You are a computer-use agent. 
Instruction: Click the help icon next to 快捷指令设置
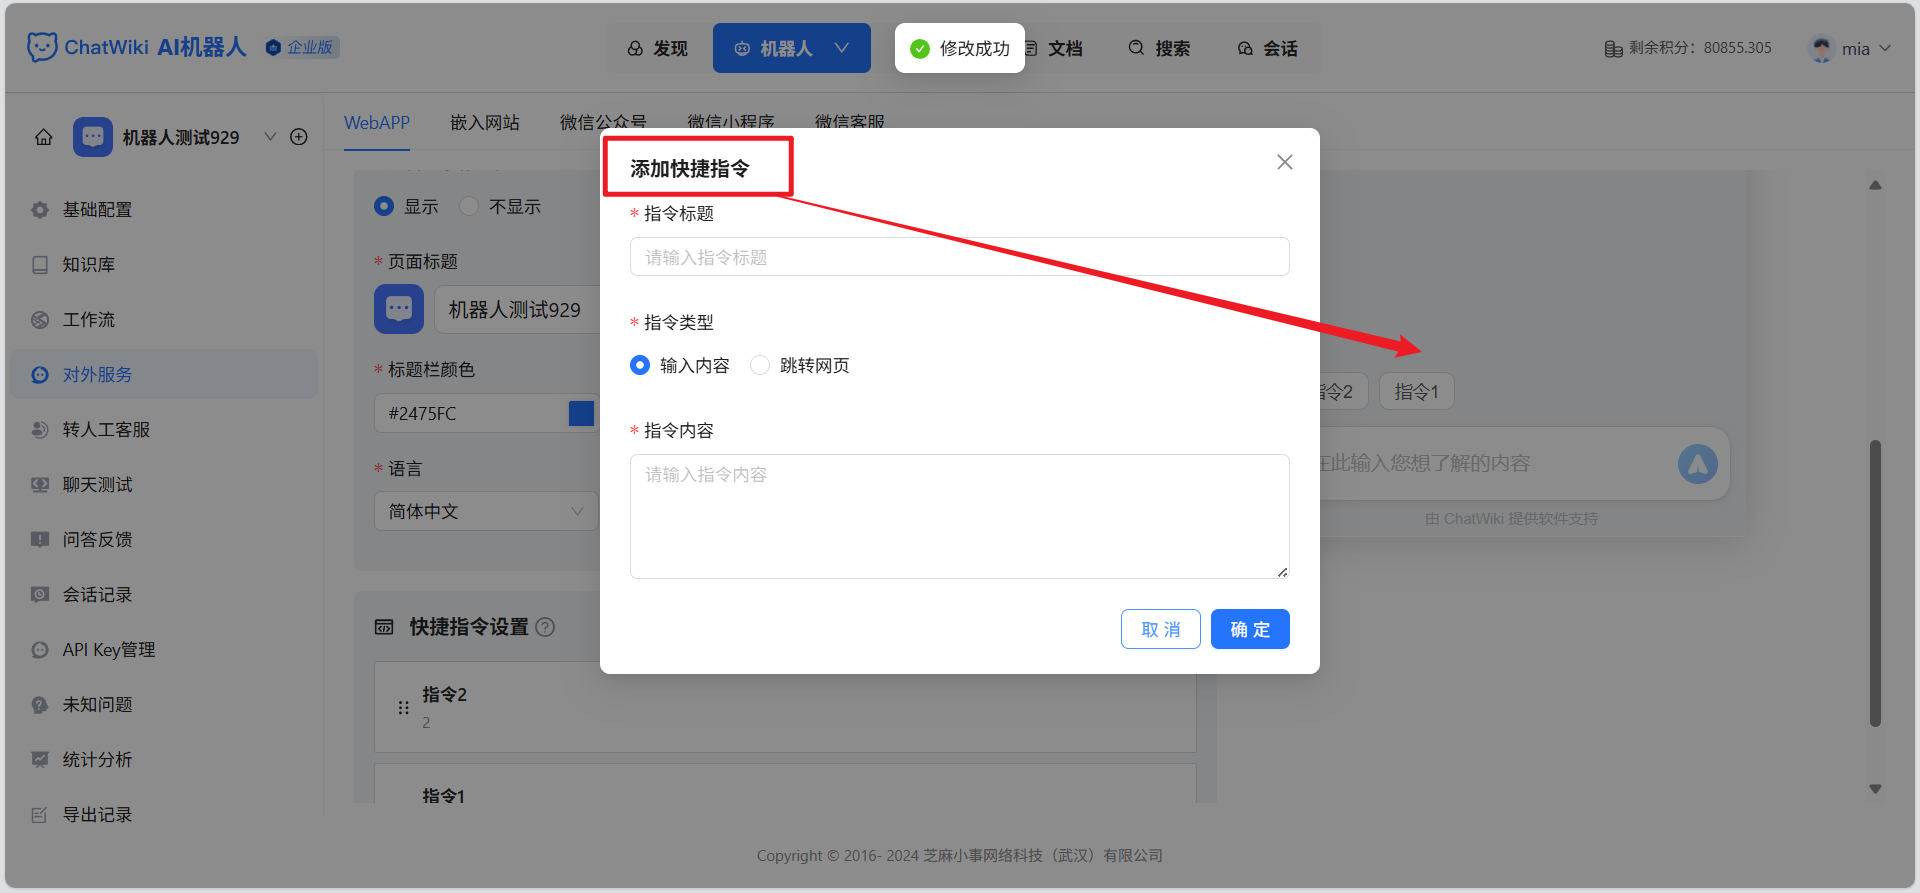point(545,627)
